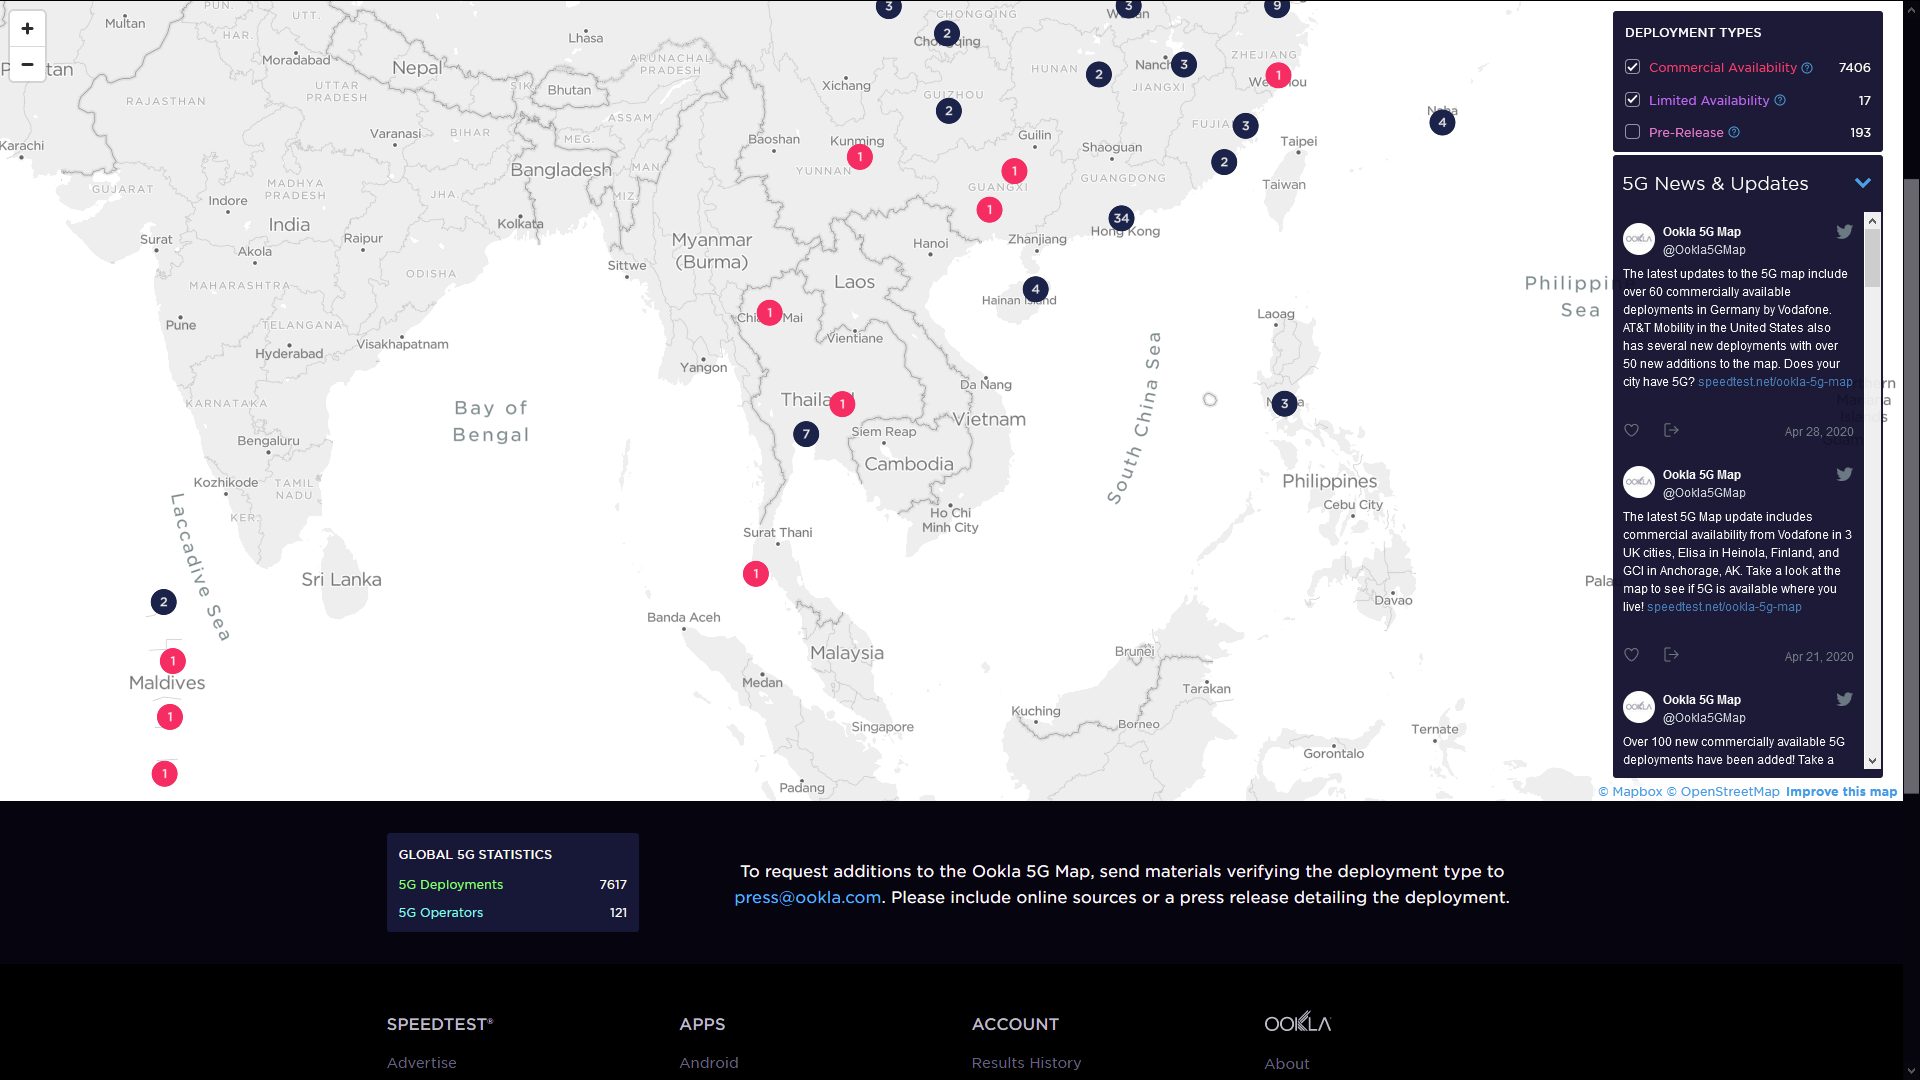Zoom out of the map
The image size is (1920, 1080).
coord(27,64)
